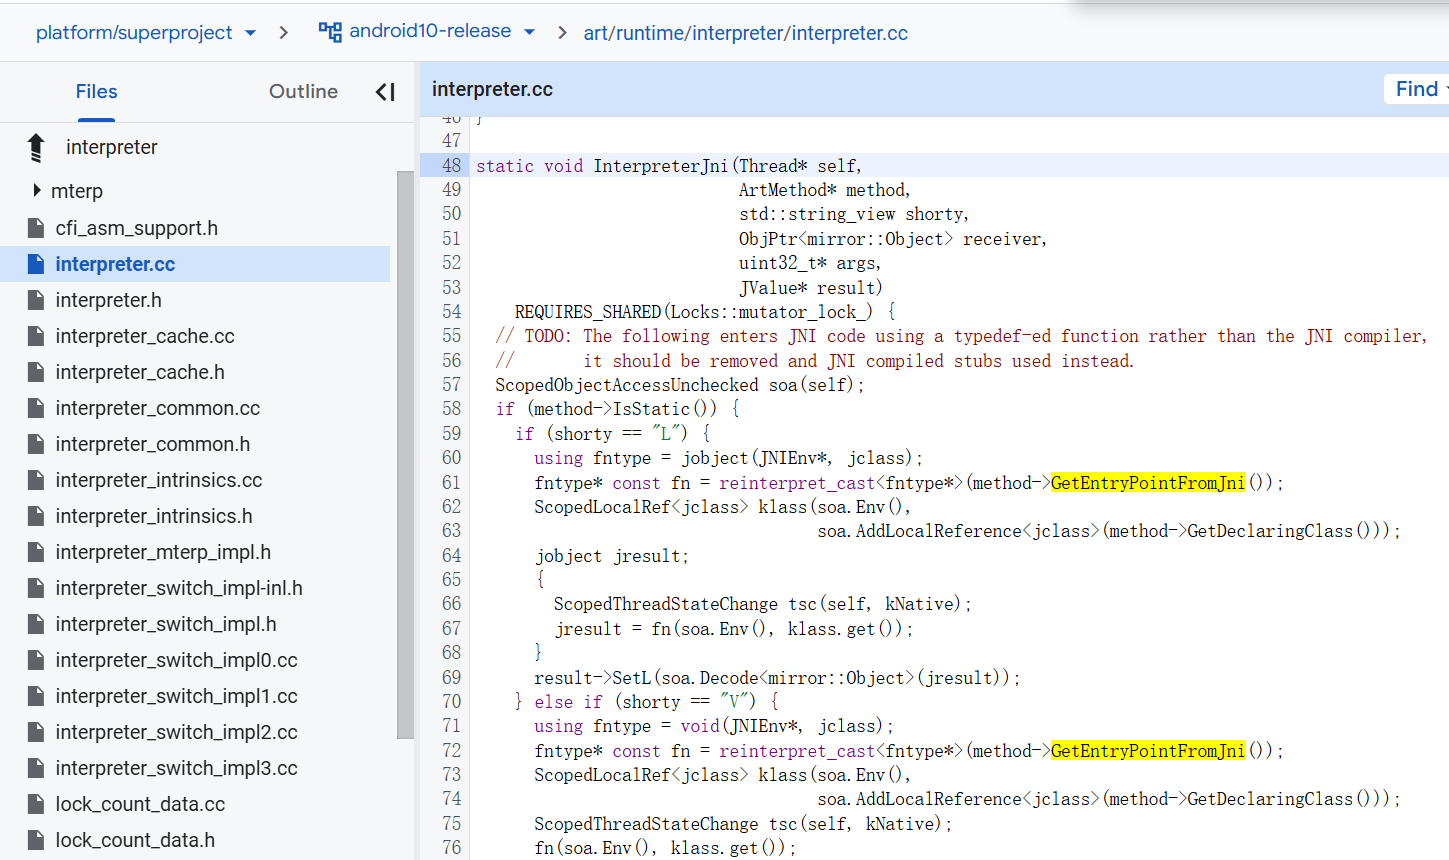Screen dimensions: 1449x860
Task: Click breadcrumb chevron after android10-release
Action: [562, 33]
